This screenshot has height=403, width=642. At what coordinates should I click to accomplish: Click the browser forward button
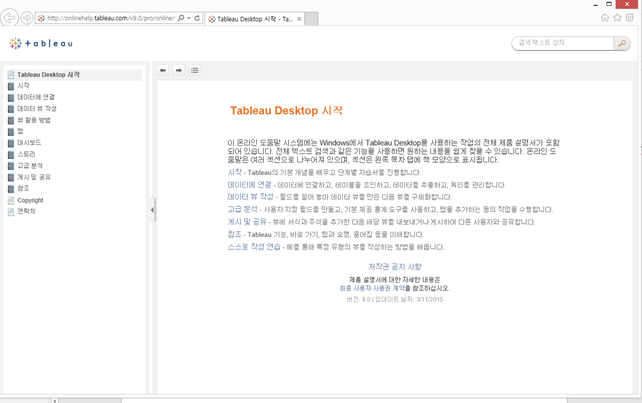(x=27, y=18)
